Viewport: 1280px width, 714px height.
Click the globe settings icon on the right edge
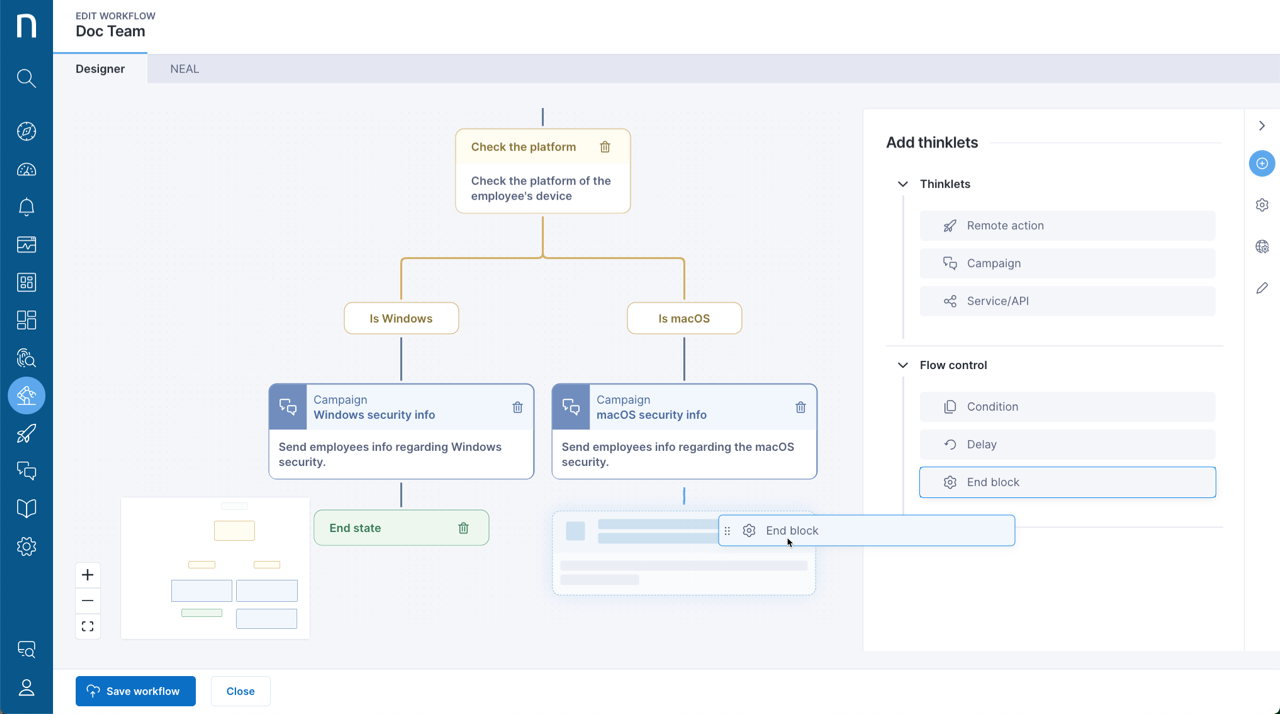(x=1261, y=245)
